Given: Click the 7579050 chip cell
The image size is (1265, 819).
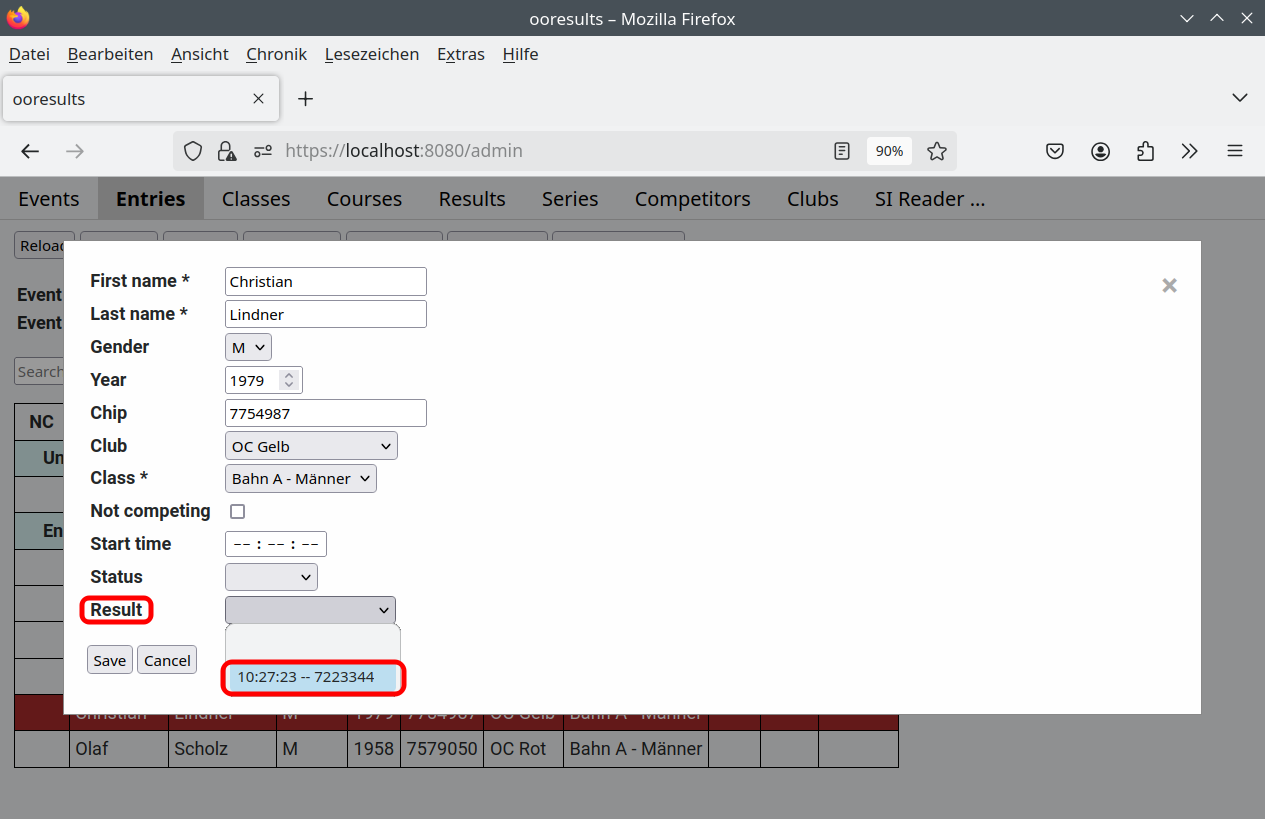Looking at the screenshot, I should (442, 749).
